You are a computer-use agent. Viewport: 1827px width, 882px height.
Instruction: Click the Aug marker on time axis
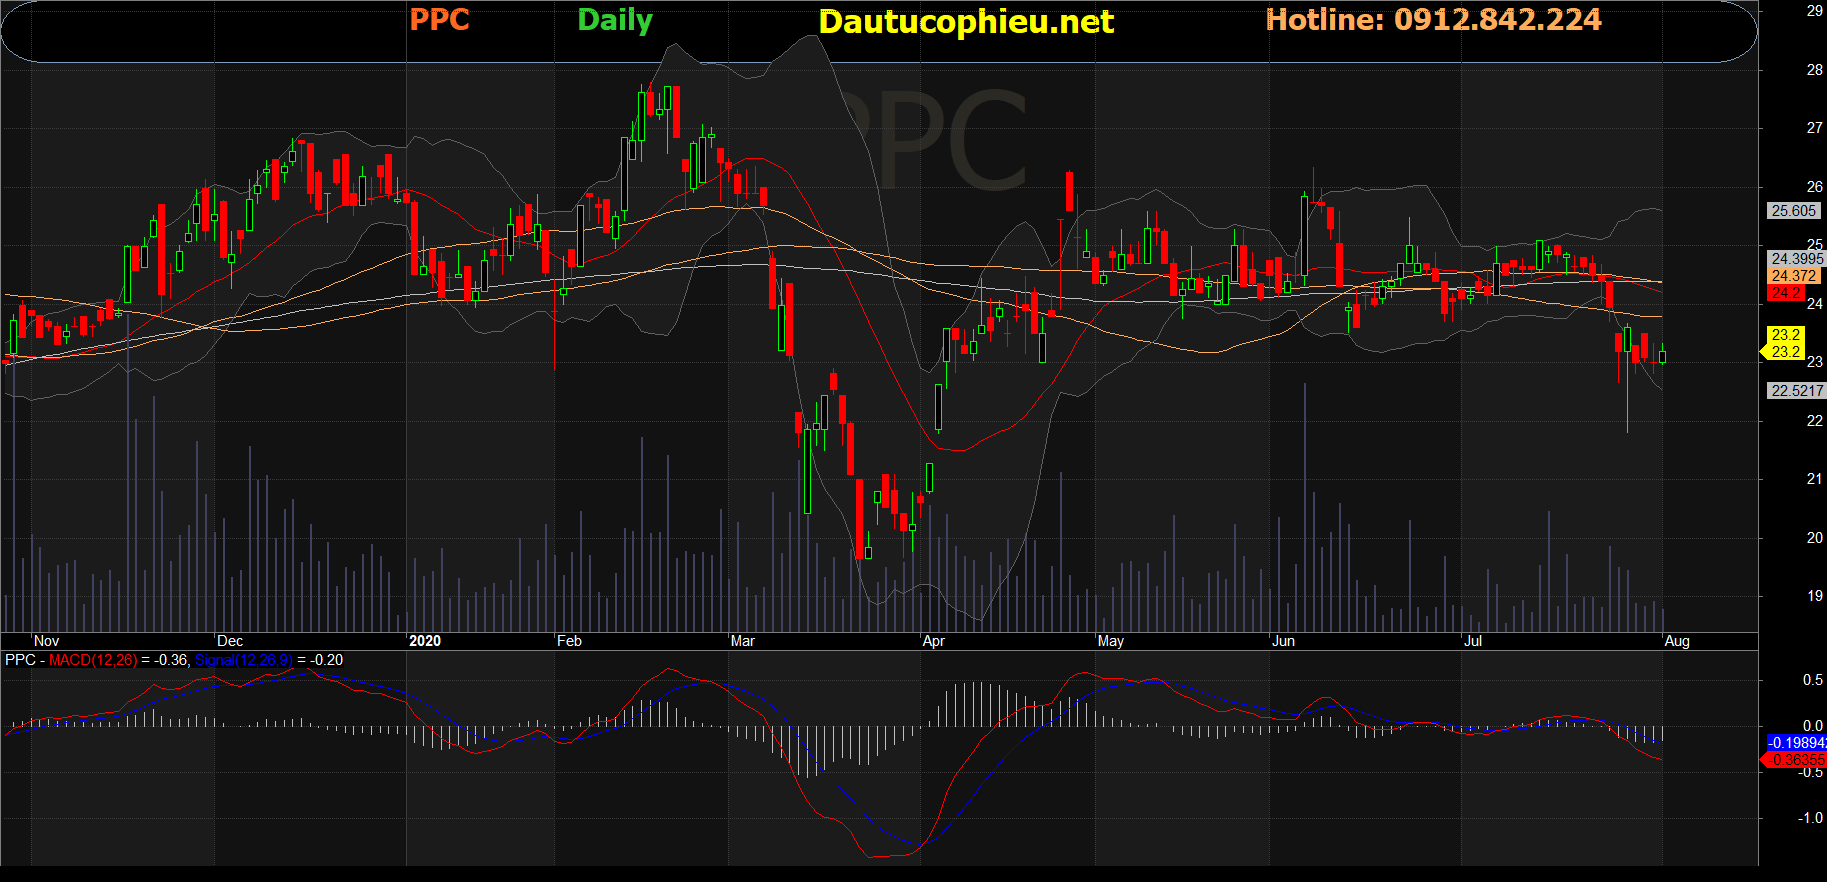pyautogui.click(x=1676, y=641)
